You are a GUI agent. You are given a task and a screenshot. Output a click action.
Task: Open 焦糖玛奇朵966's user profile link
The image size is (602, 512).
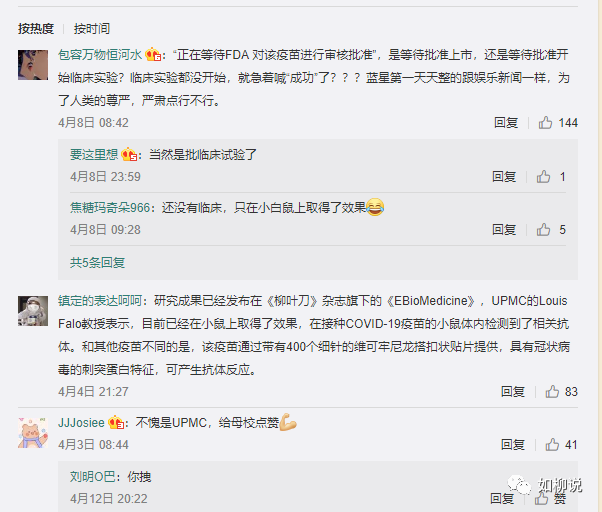pos(110,208)
